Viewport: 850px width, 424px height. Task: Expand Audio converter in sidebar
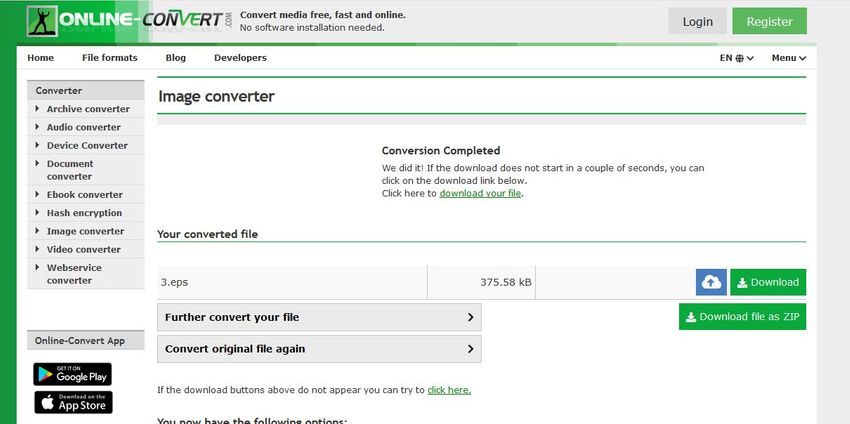click(83, 127)
